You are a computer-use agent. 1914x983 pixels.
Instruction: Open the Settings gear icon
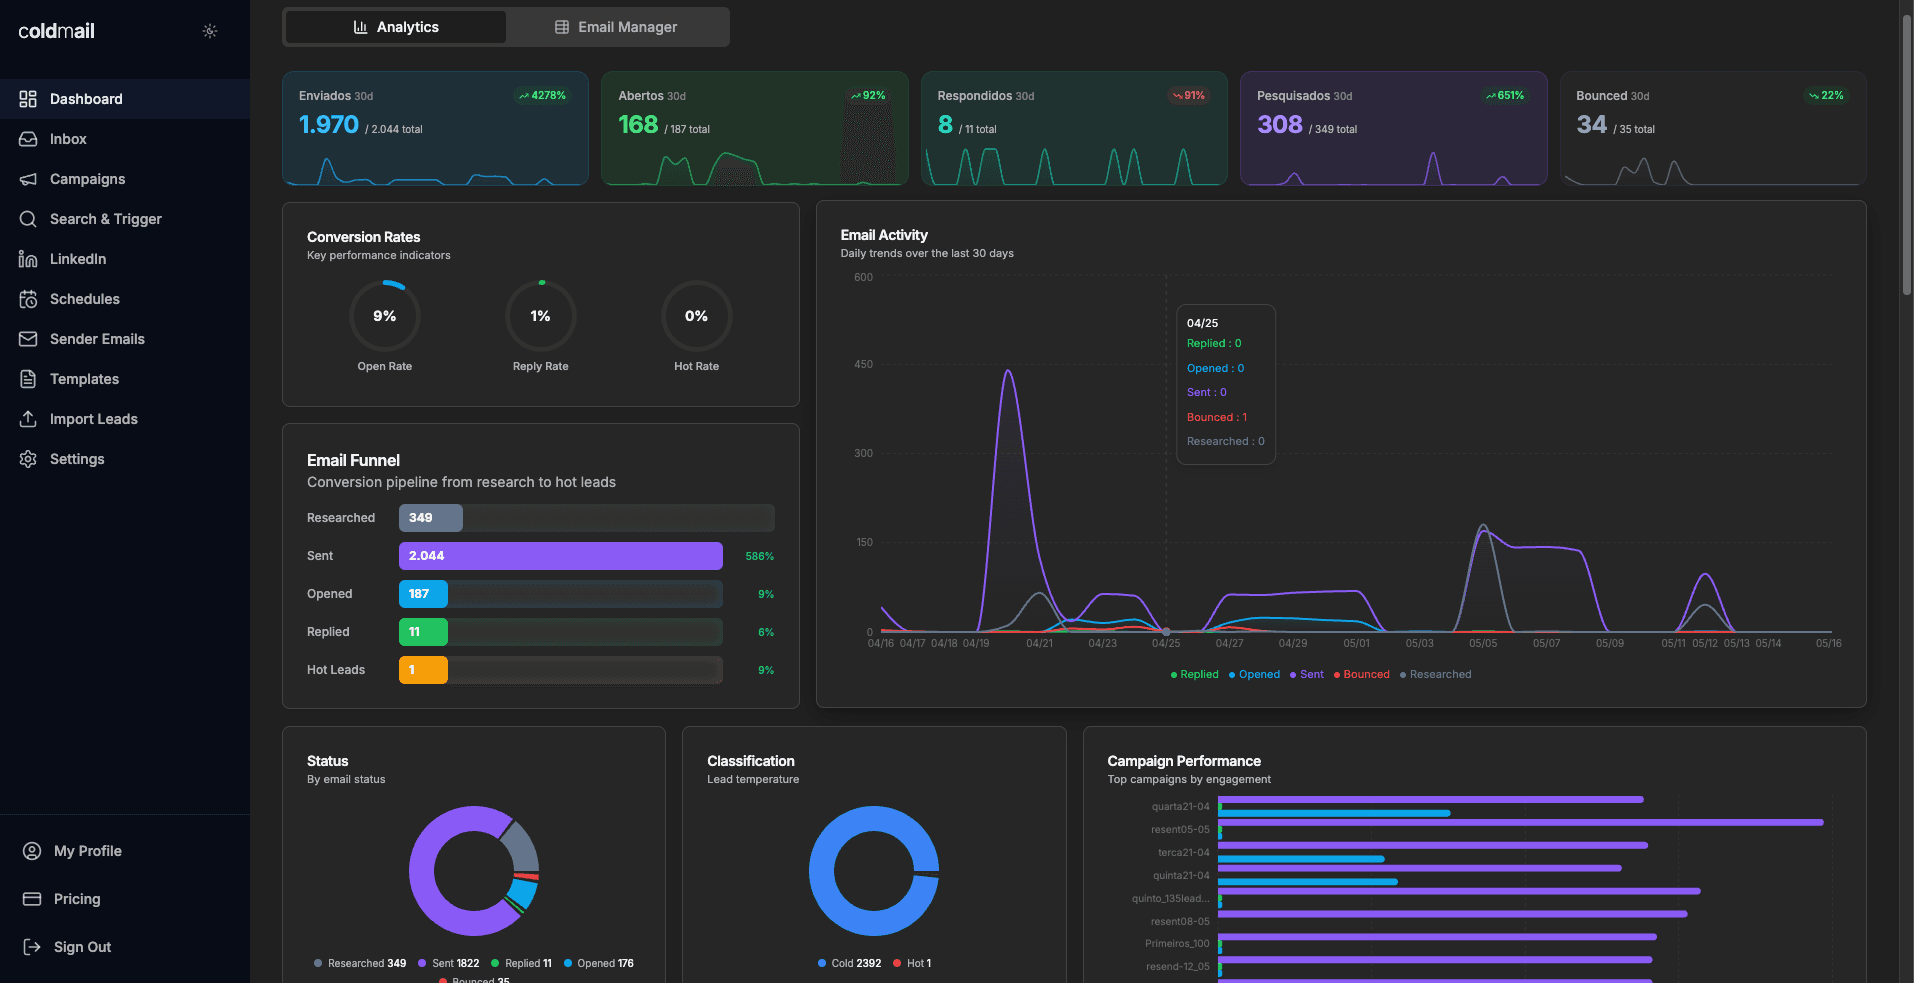click(28, 459)
